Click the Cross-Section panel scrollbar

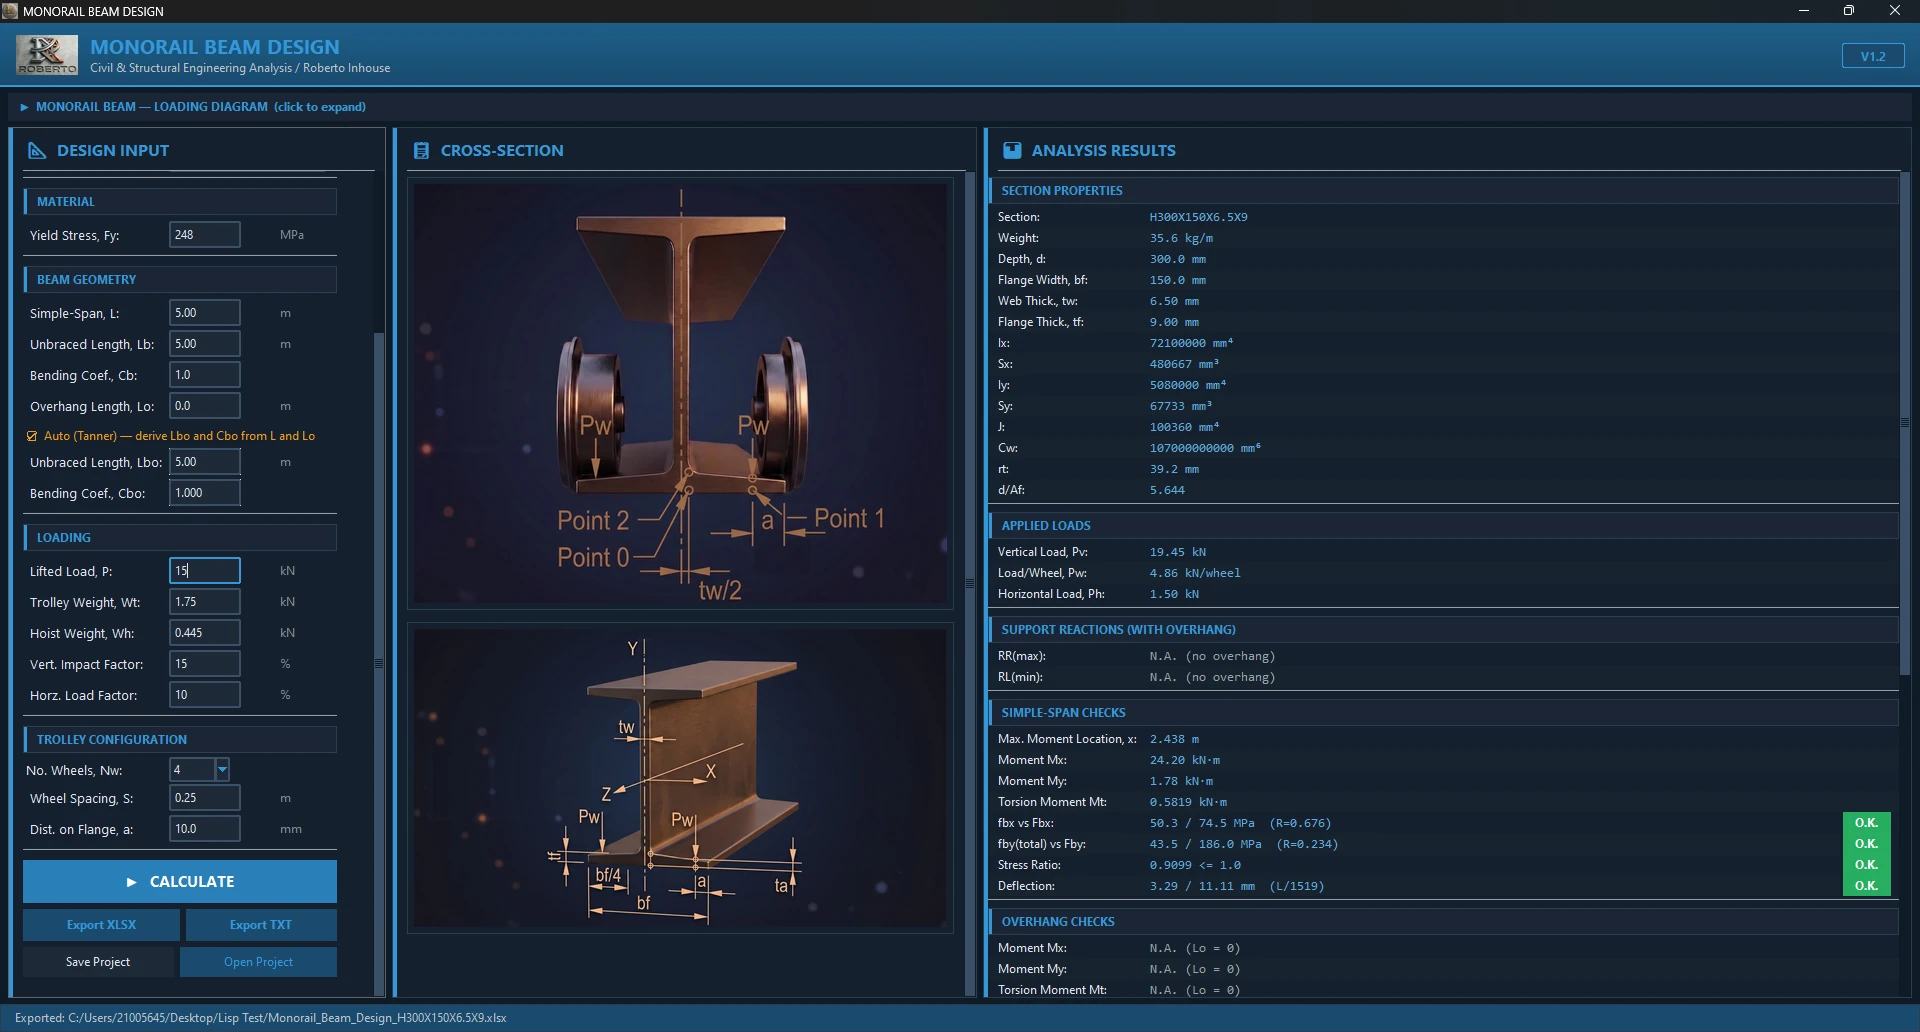tap(969, 583)
